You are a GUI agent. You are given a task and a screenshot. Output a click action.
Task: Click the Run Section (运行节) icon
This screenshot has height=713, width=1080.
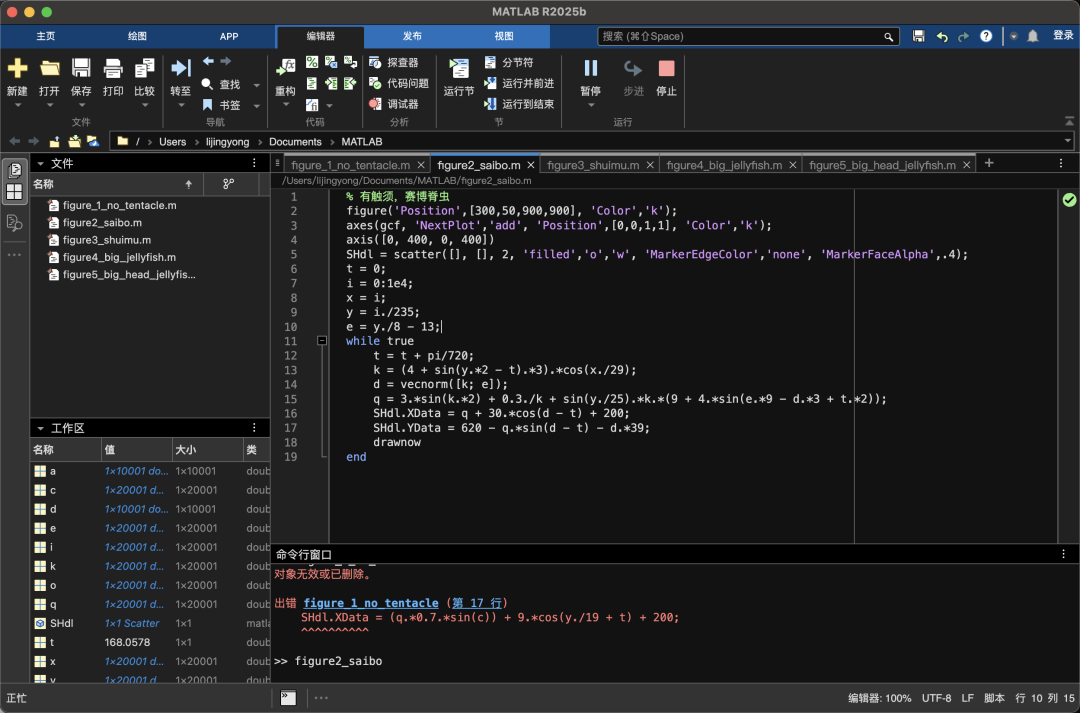click(459, 69)
